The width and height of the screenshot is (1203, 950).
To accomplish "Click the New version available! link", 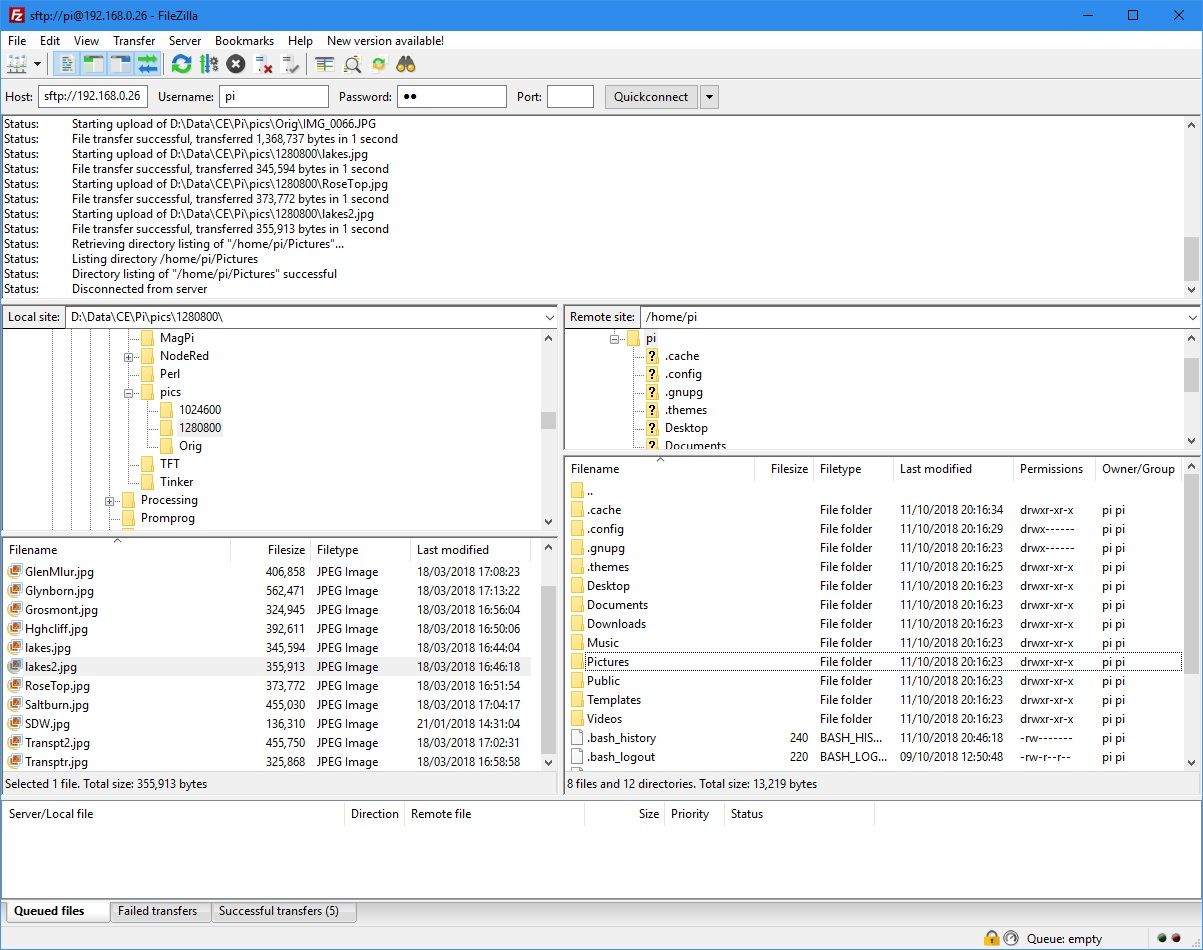I will click(x=385, y=41).
